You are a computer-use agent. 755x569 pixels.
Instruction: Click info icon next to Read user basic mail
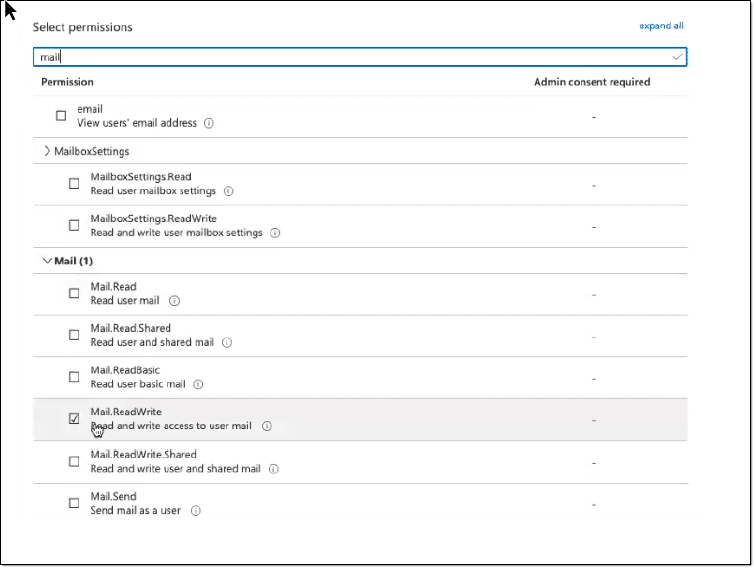click(198, 384)
